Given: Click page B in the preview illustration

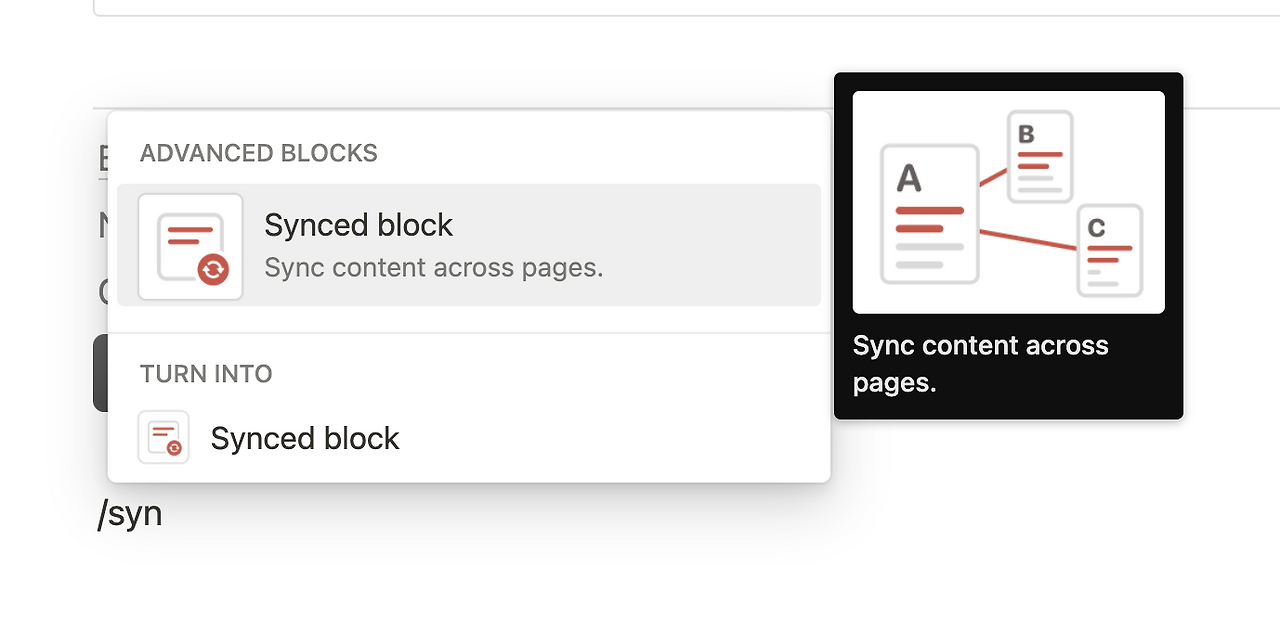Looking at the screenshot, I should (1040, 156).
